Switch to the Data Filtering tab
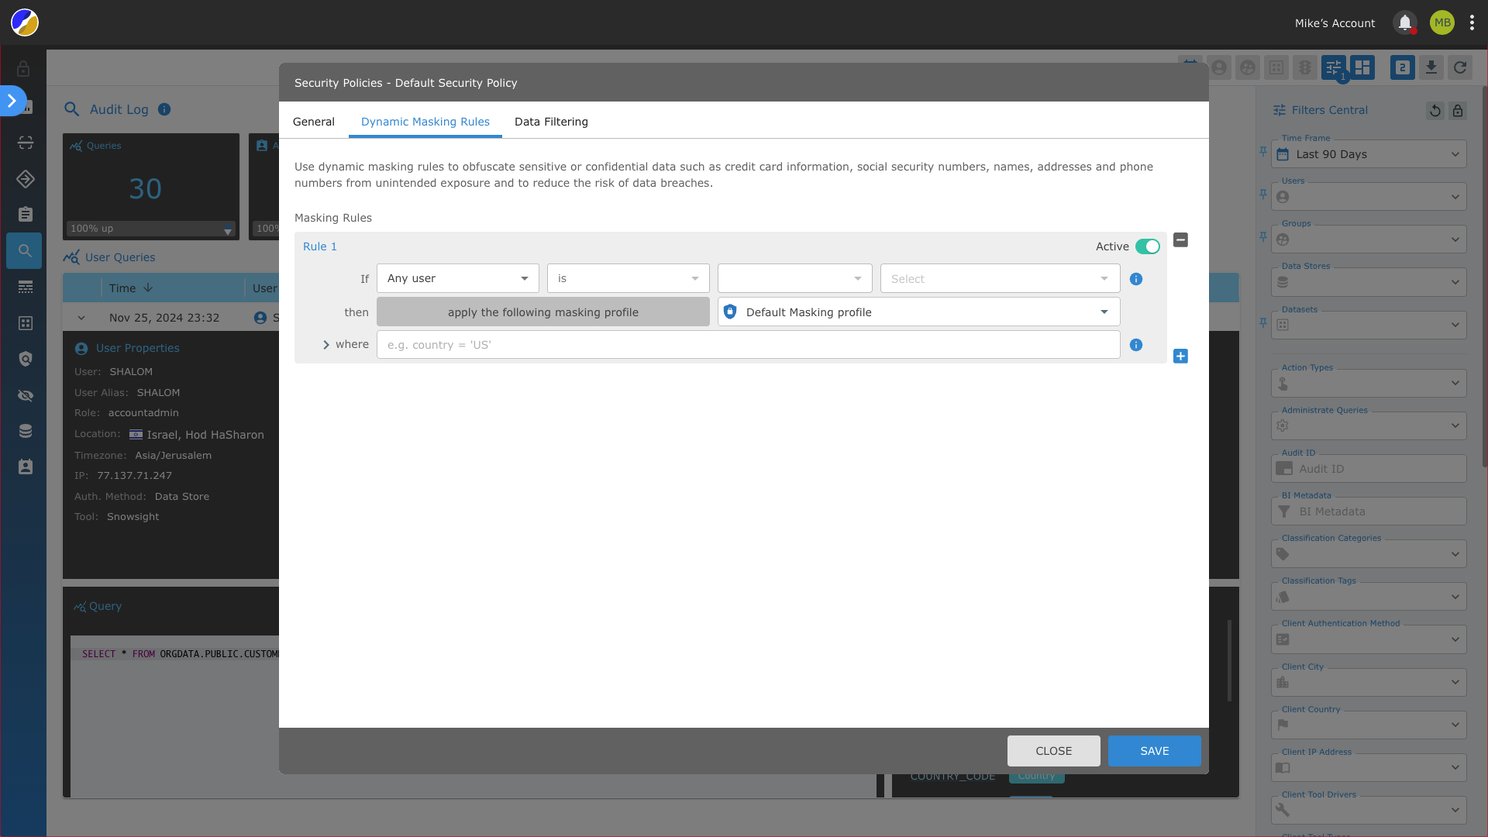 [551, 122]
